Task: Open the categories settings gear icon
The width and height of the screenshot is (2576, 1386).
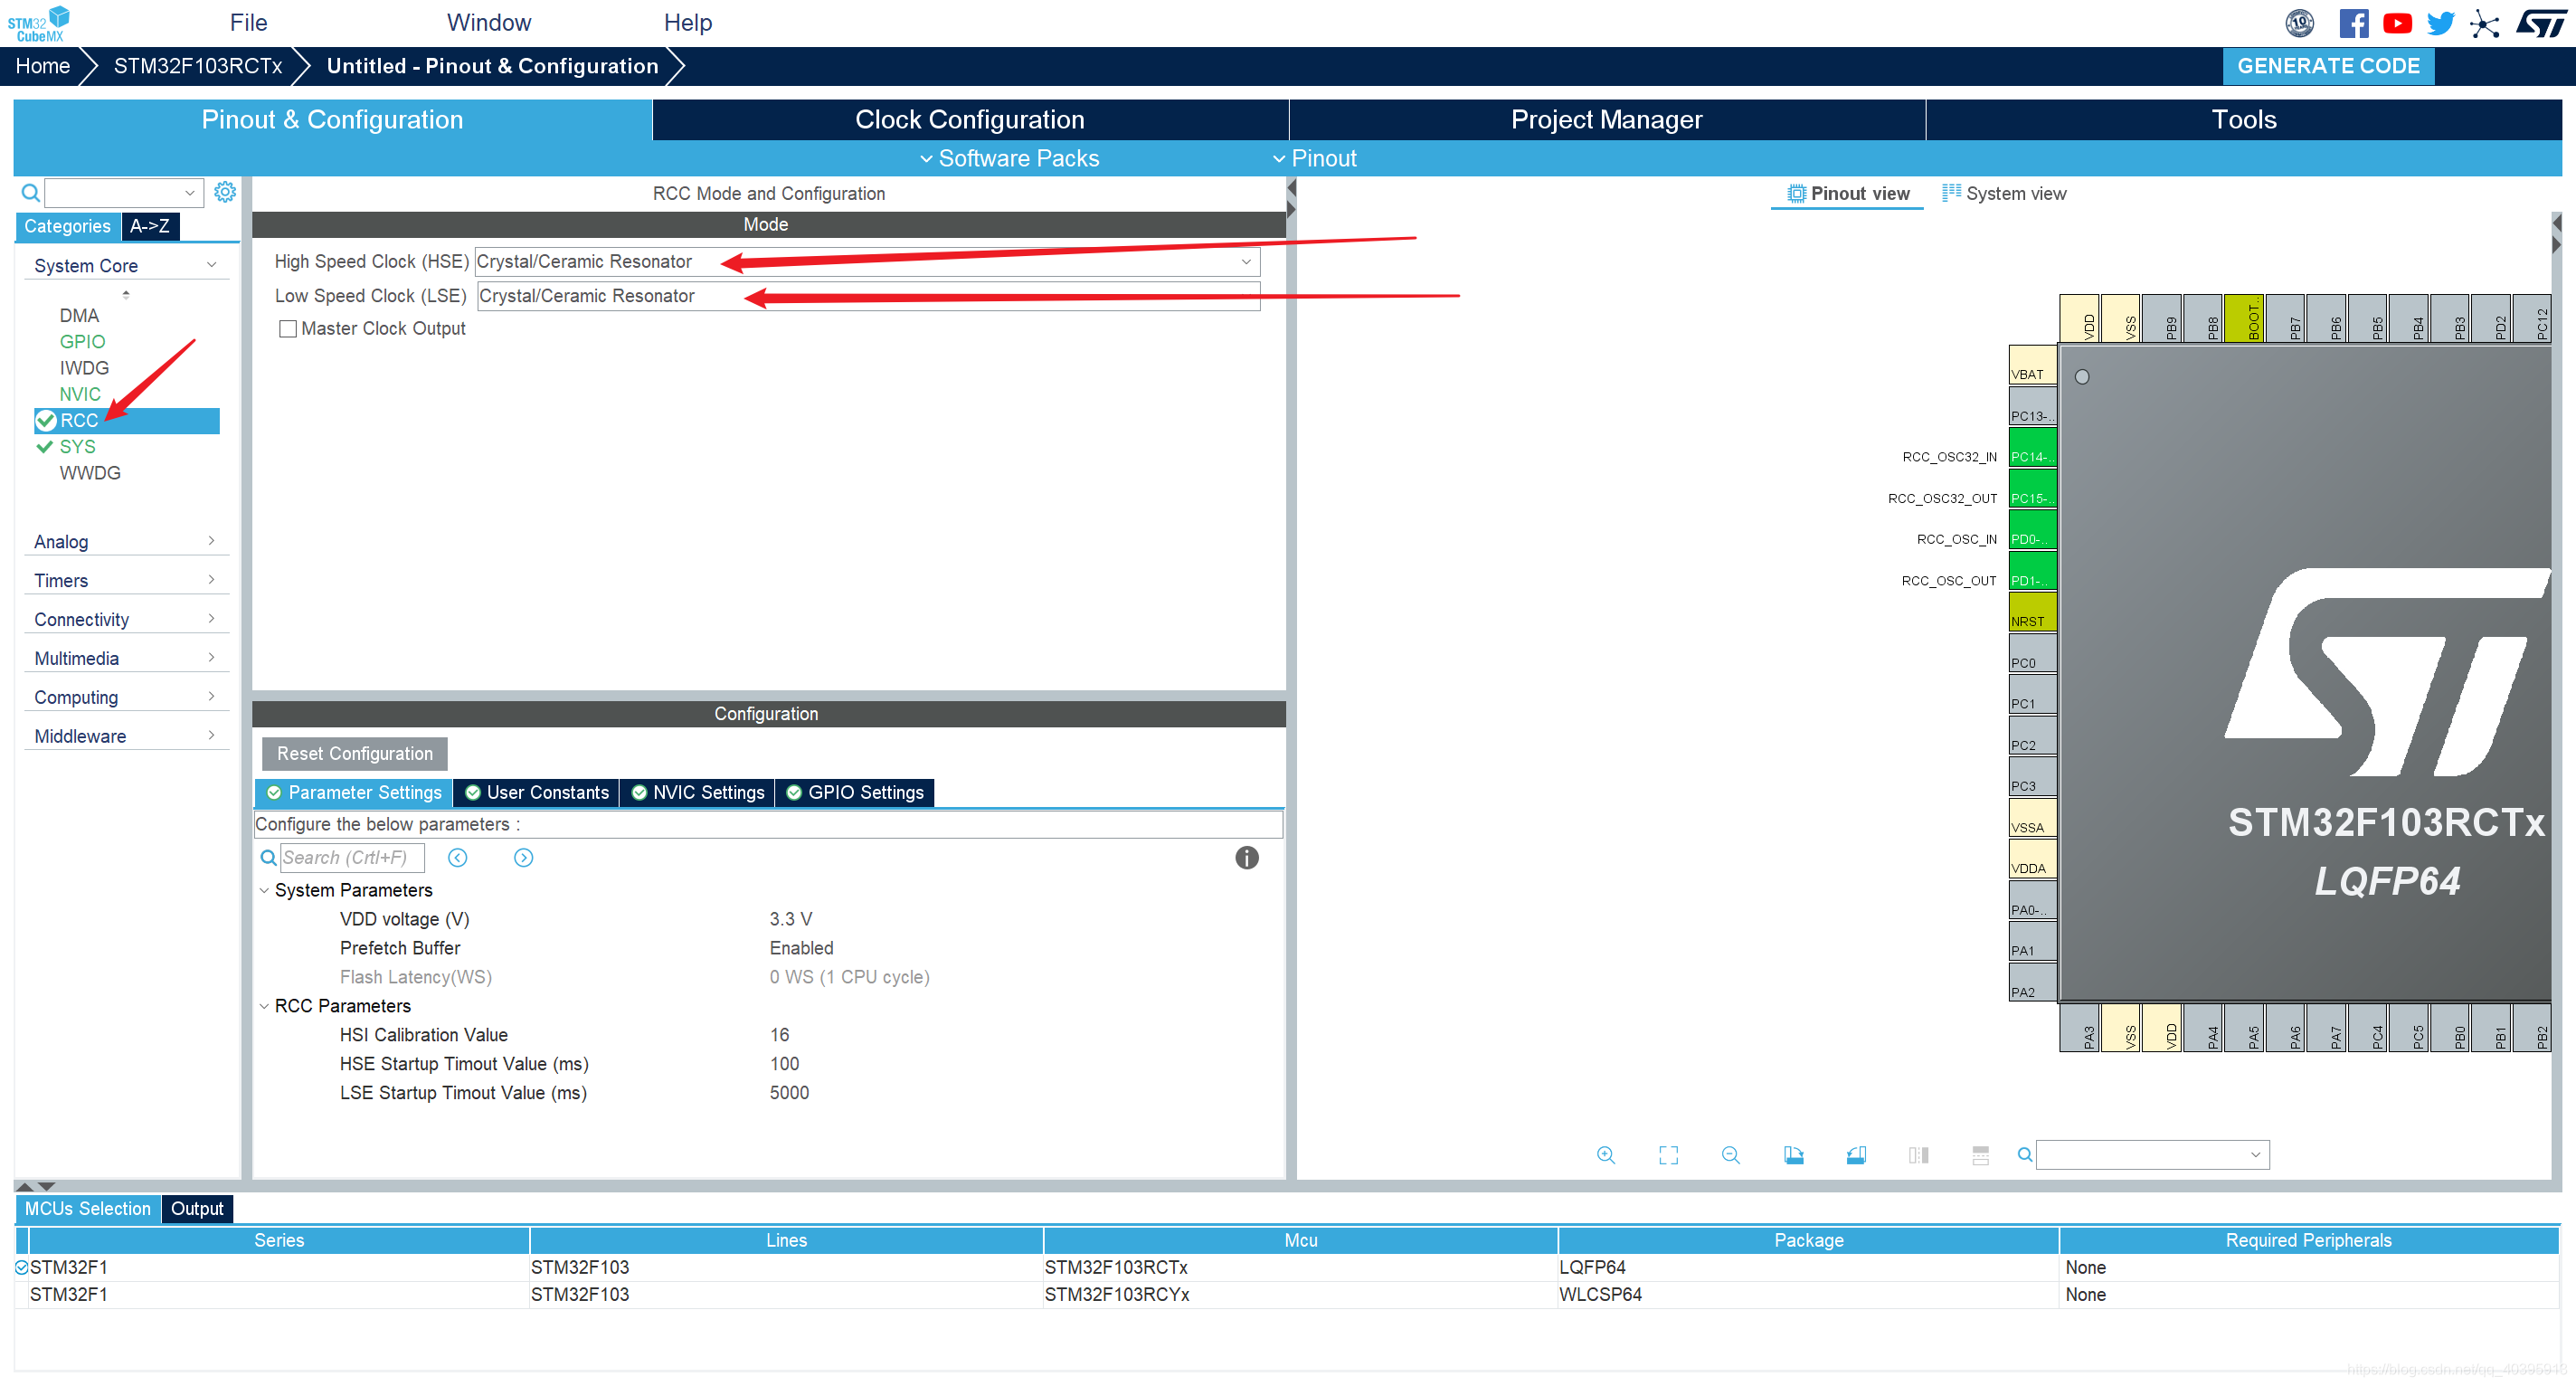Action: click(225, 192)
